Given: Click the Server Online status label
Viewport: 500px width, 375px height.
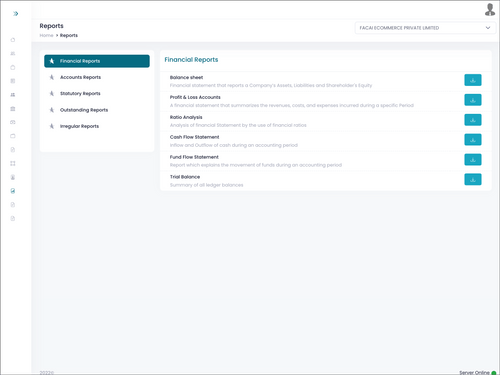Looking at the screenshot, I should [x=474, y=372].
